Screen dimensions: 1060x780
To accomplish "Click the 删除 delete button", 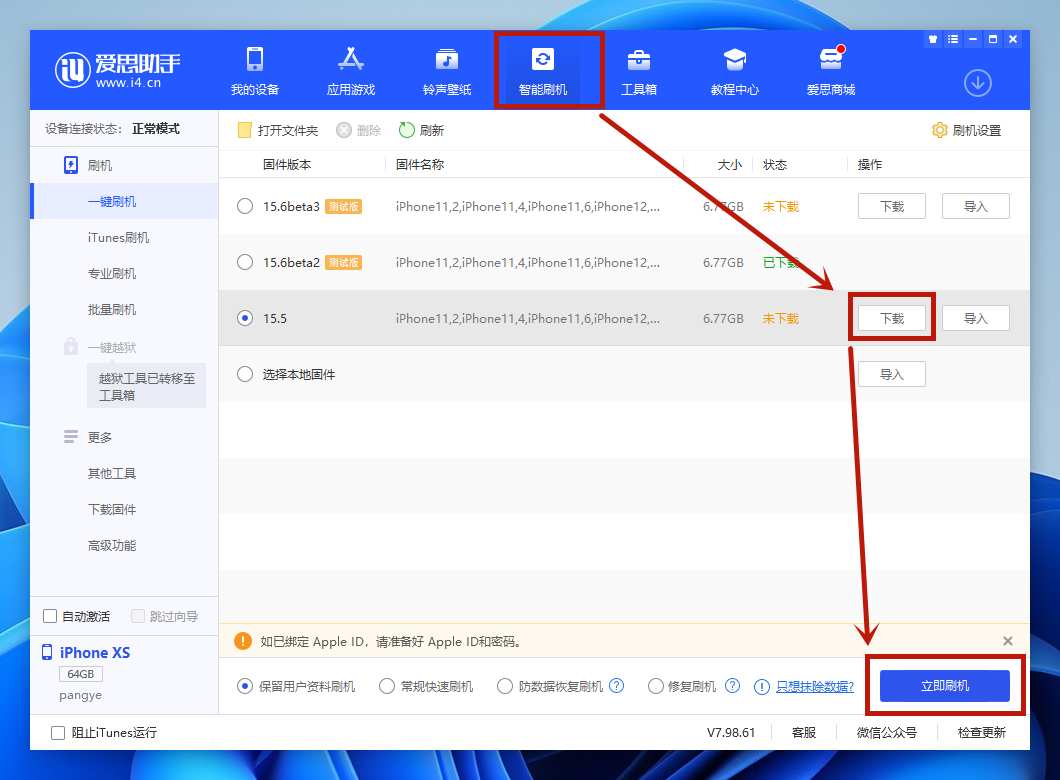I will click(x=359, y=130).
